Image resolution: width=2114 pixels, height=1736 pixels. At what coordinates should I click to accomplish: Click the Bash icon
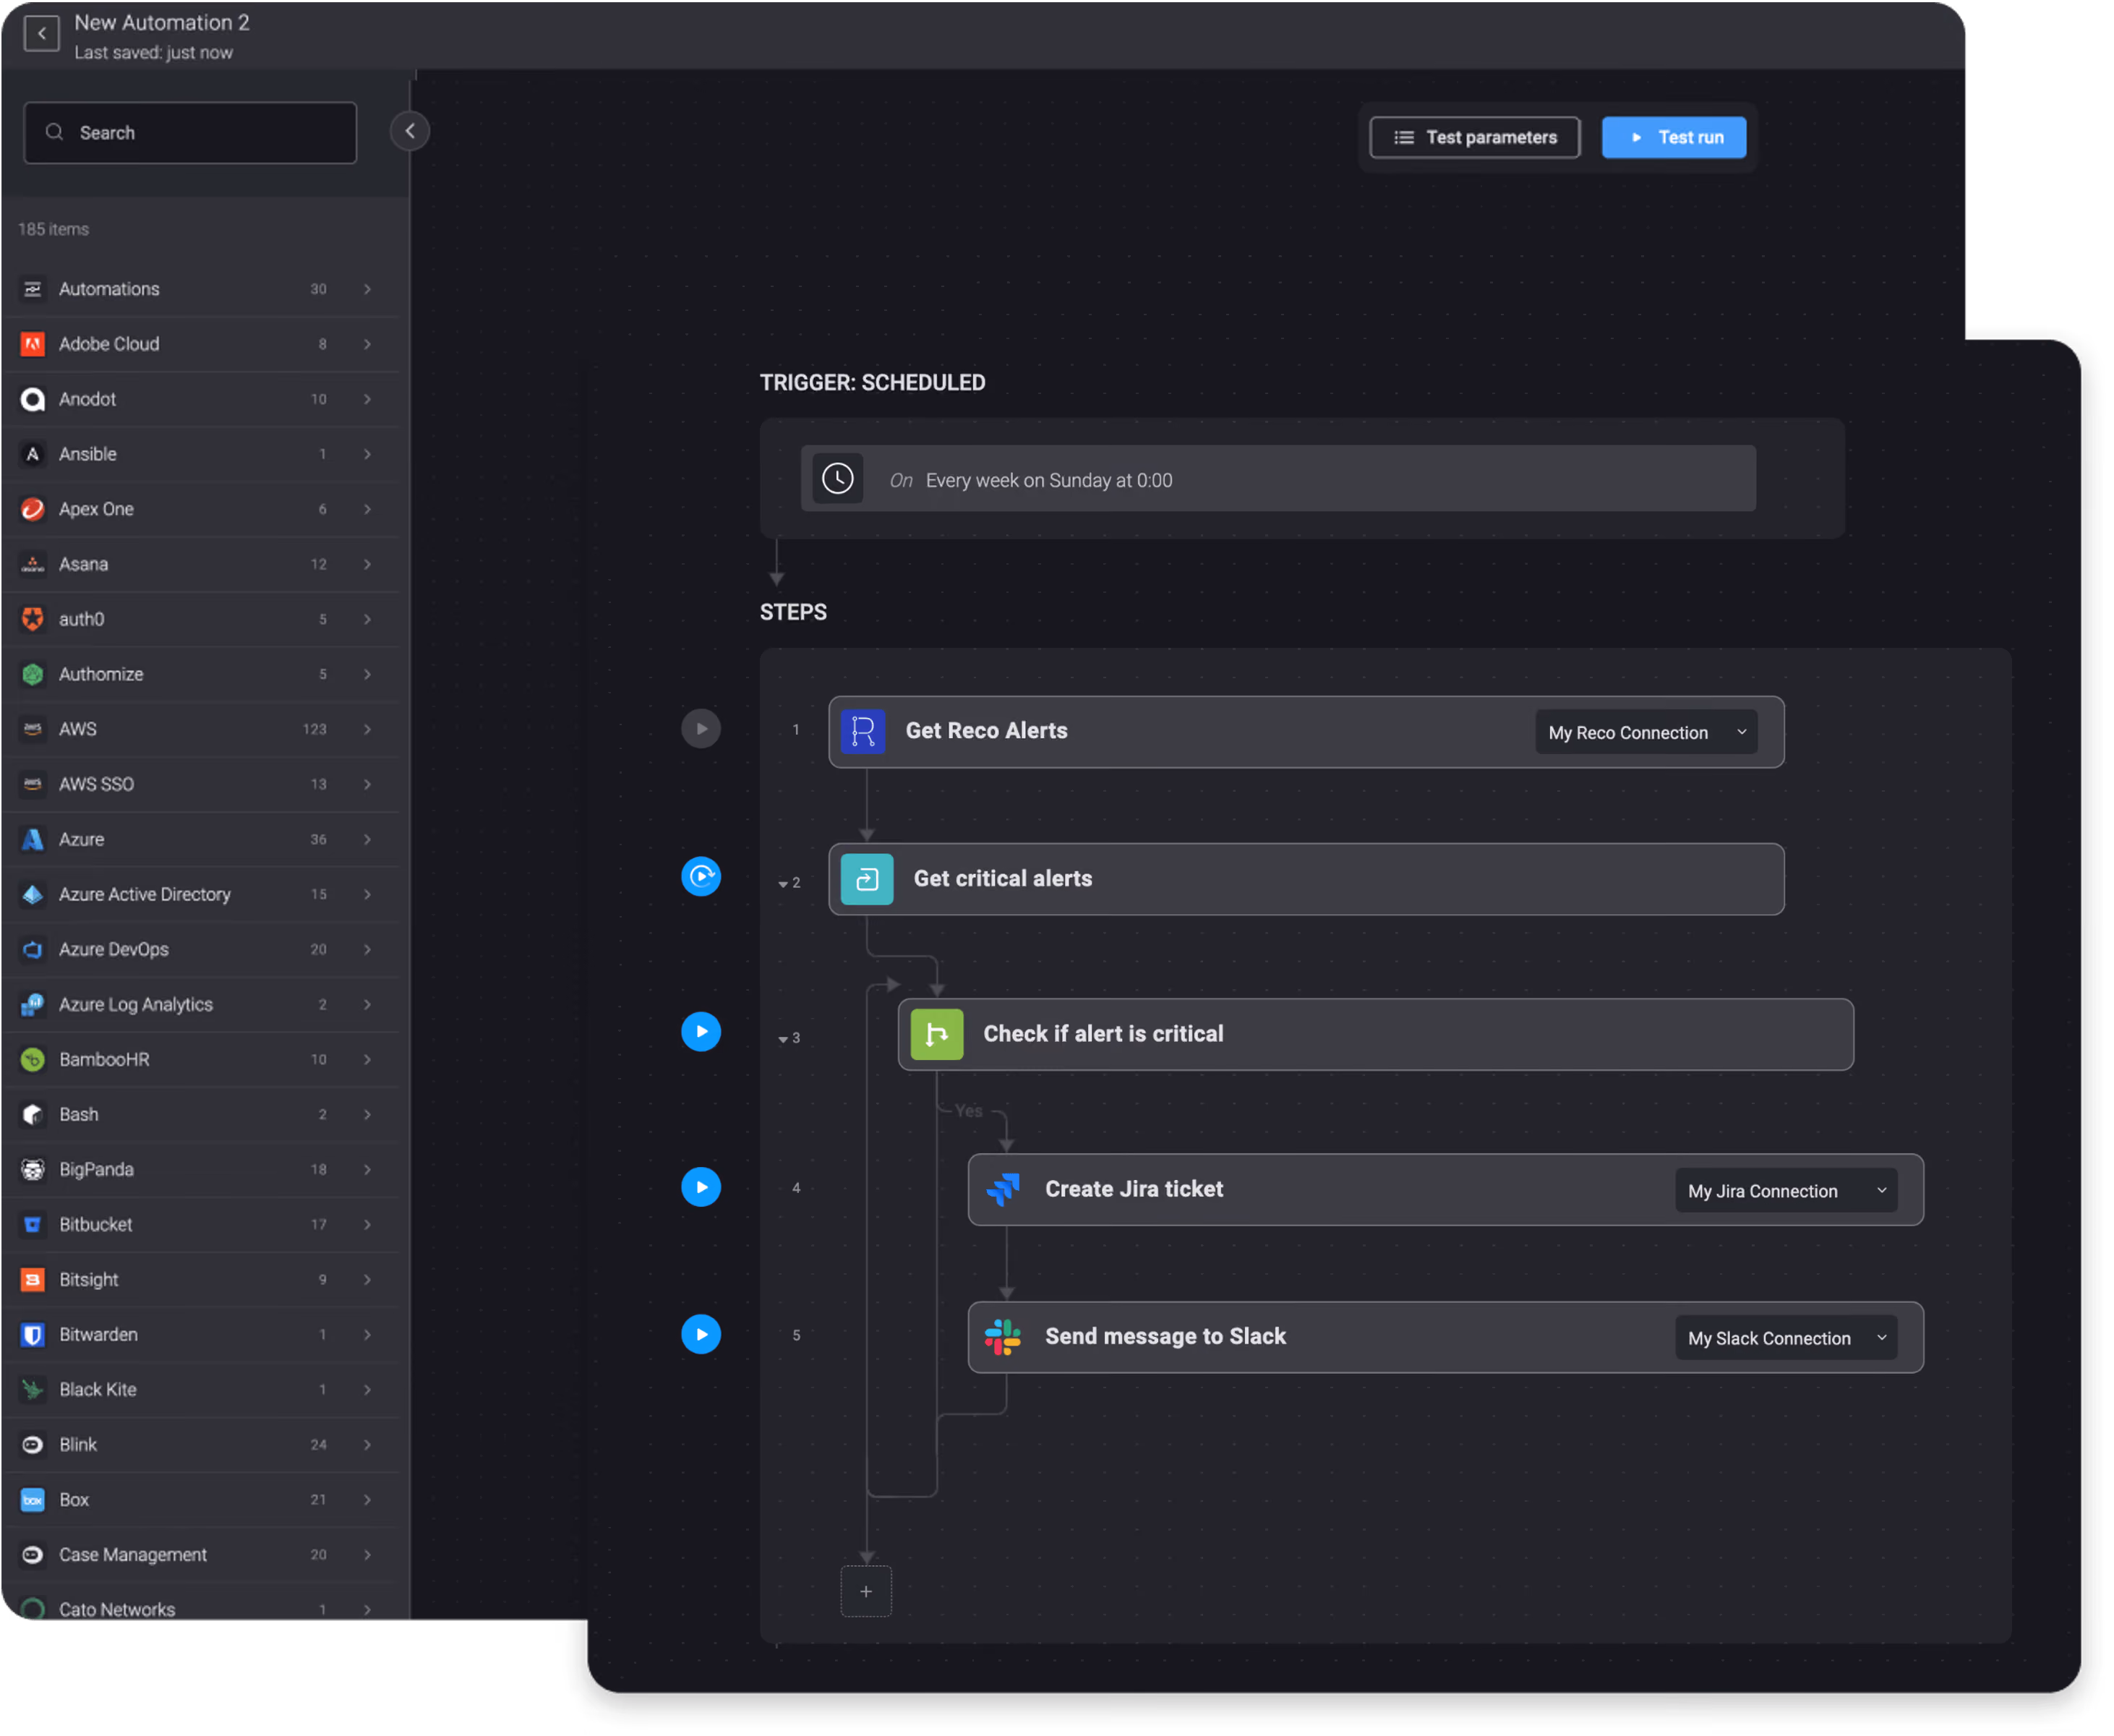point(33,1115)
